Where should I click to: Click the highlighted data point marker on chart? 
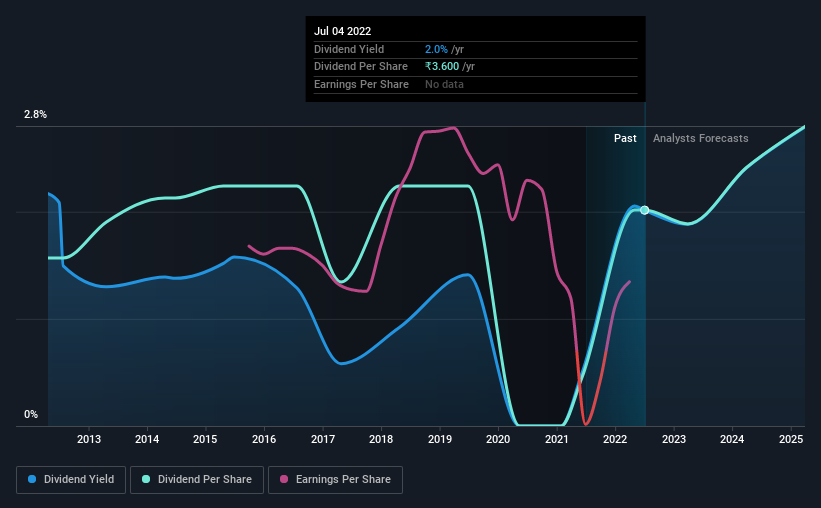pyautogui.click(x=645, y=210)
